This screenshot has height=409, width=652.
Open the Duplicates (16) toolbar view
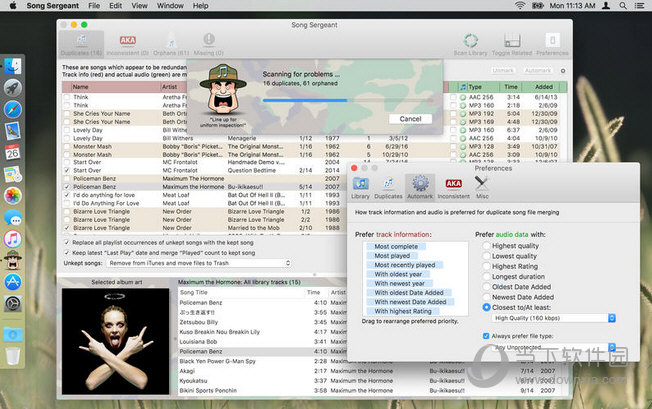click(x=81, y=44)
